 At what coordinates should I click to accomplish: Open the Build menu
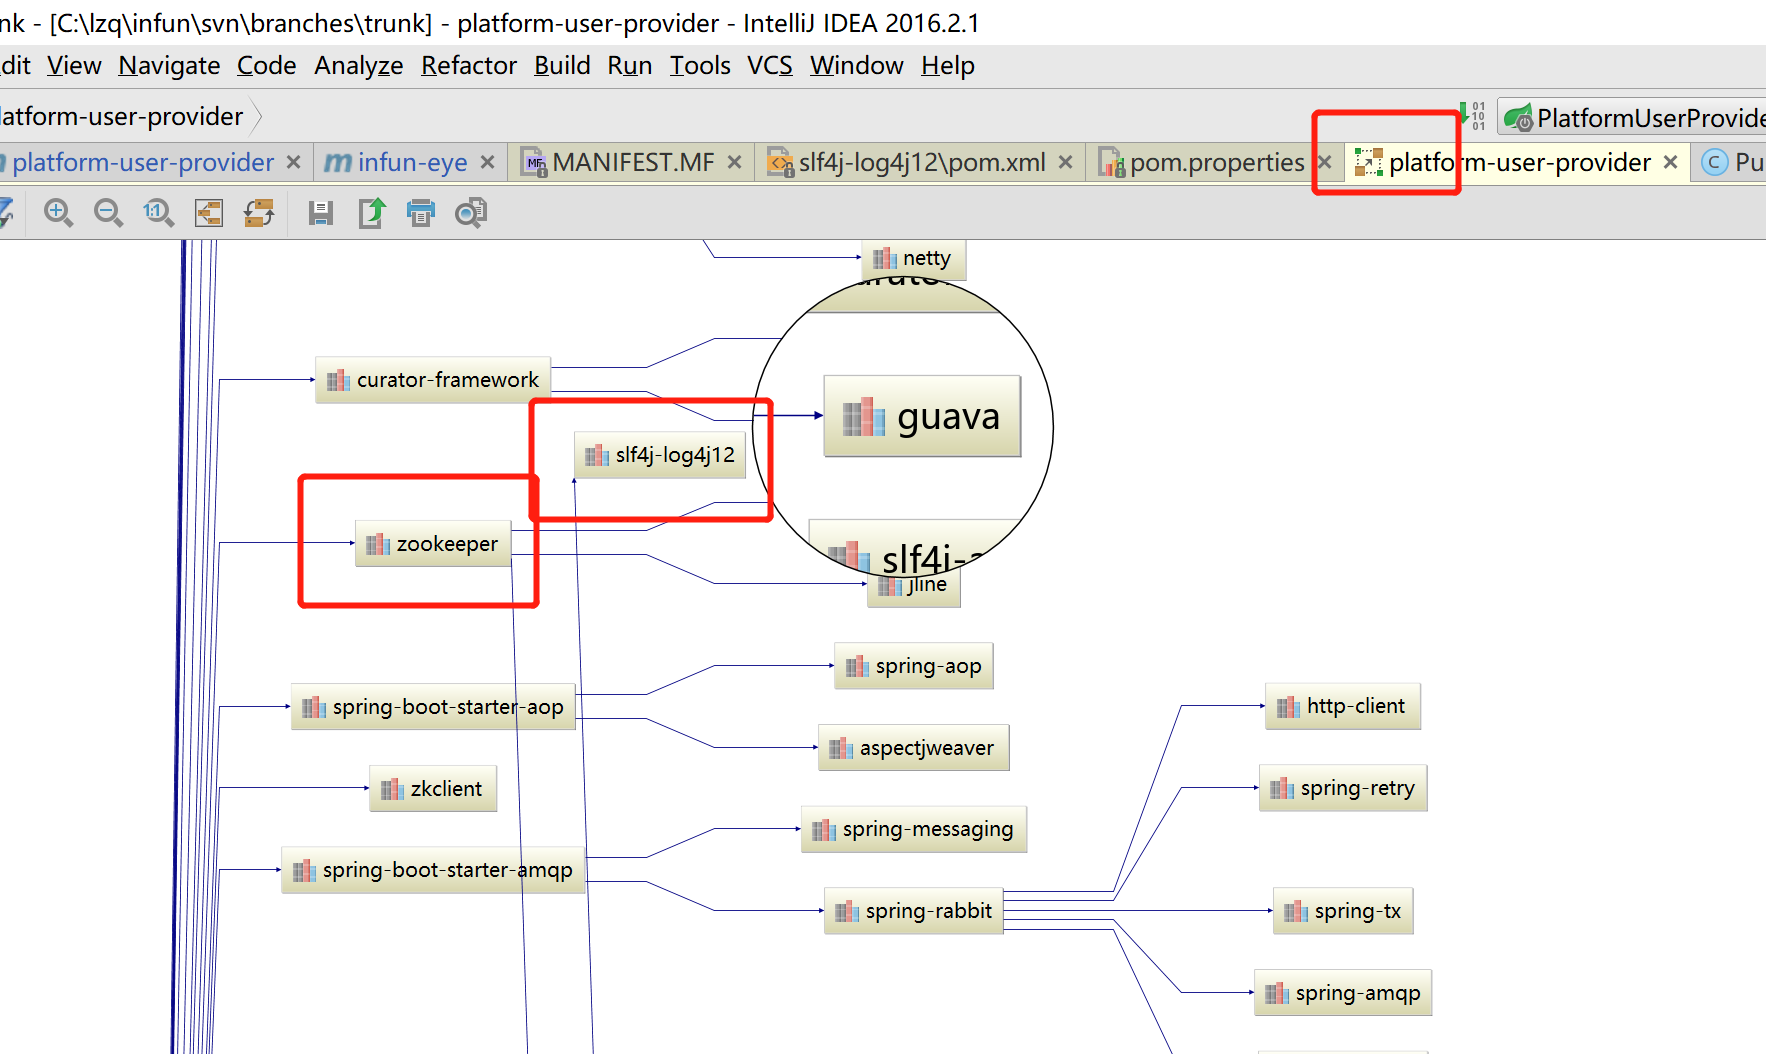coord(562,66)
